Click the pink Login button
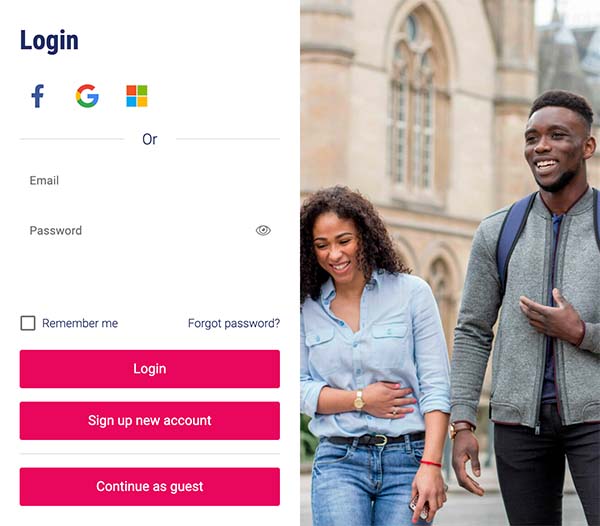The height and width of the screenshot is (526, 600). click(x=150, y=369)
